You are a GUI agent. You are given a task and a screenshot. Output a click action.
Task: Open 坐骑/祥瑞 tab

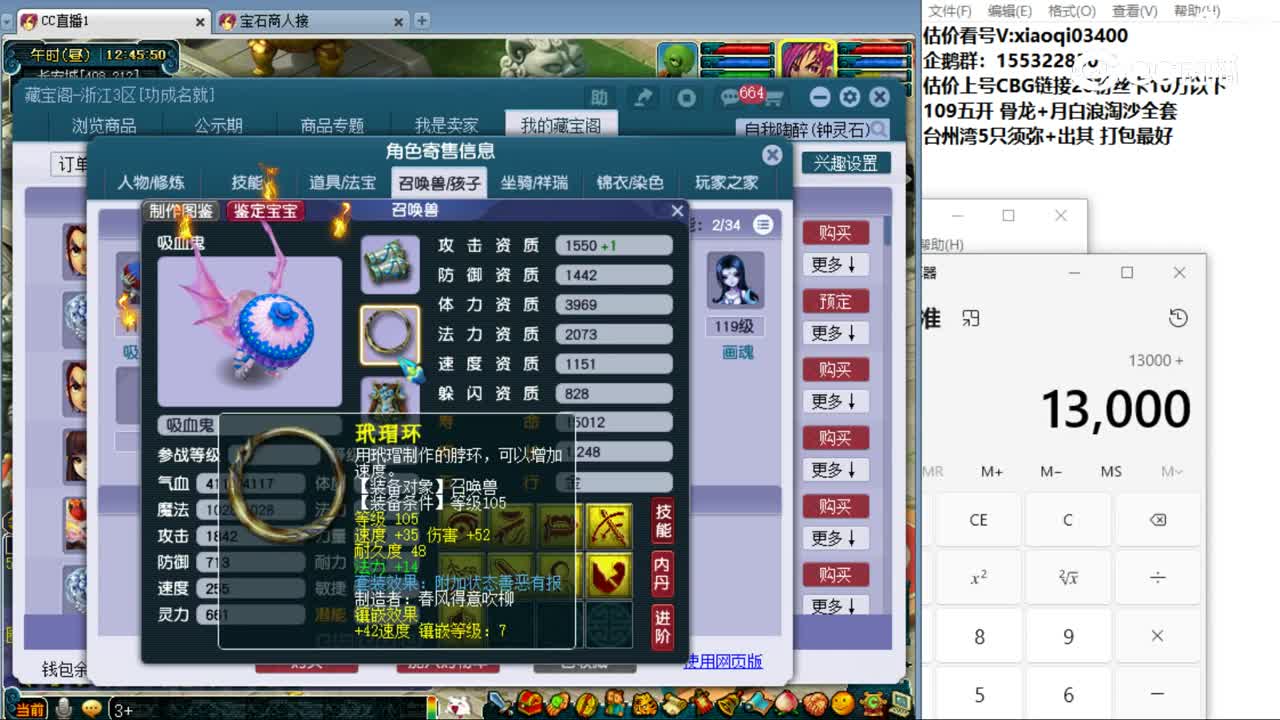pos(534,183)
